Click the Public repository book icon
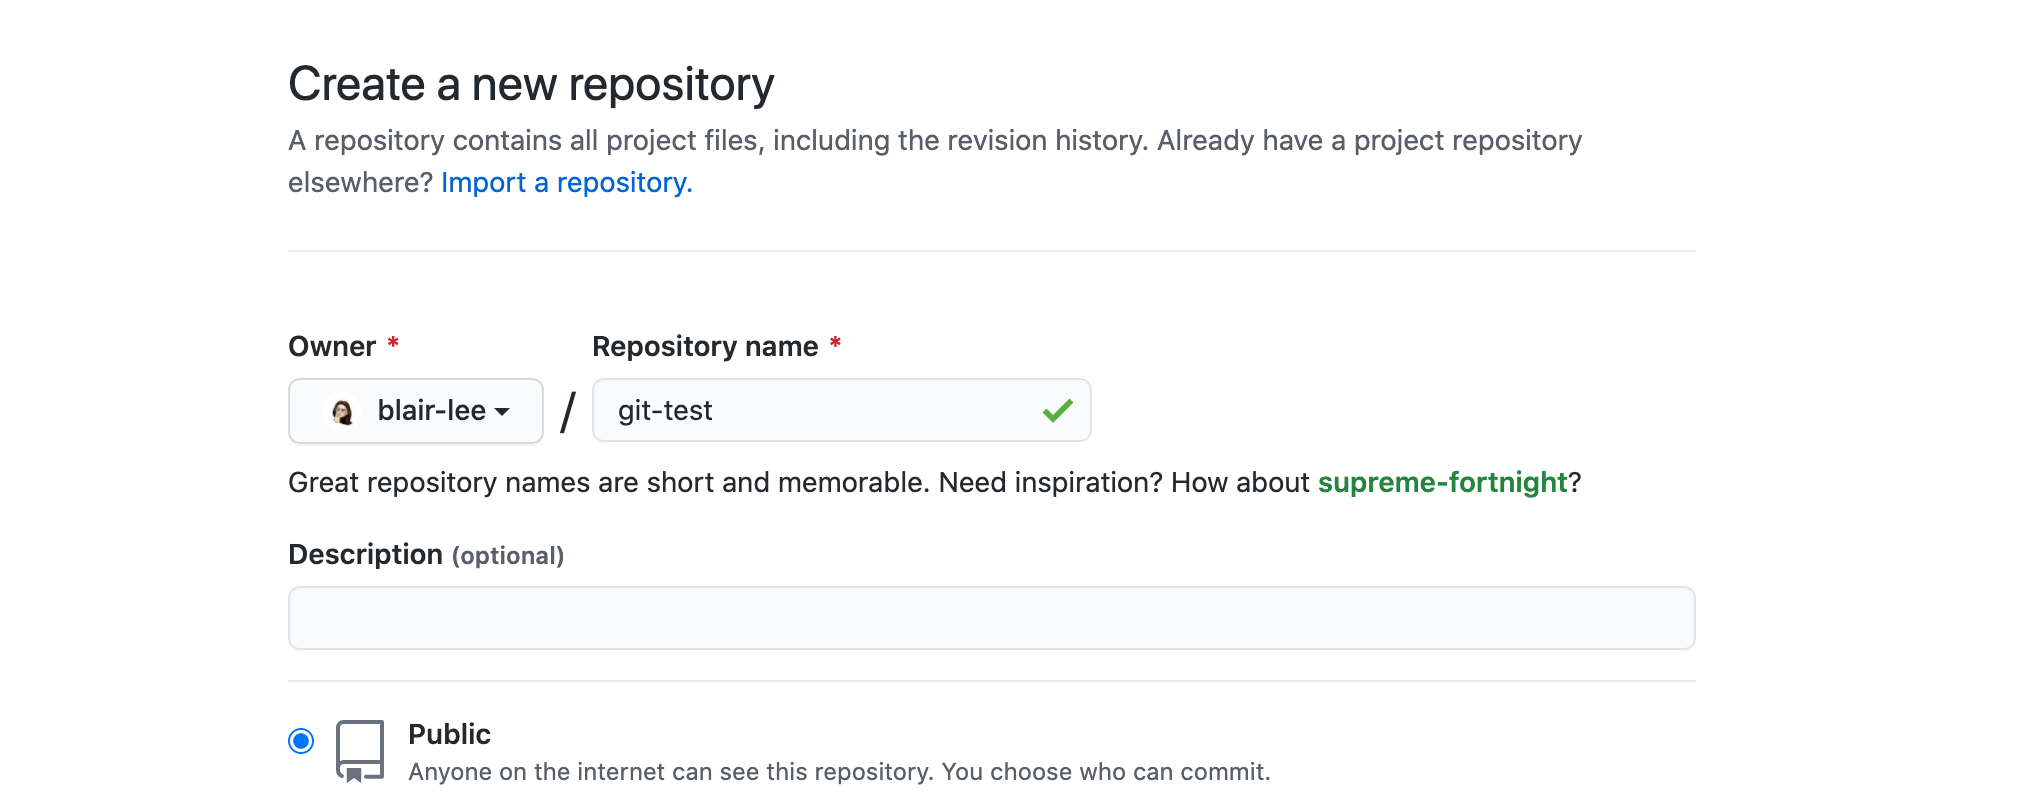 (x=360, y=750)
